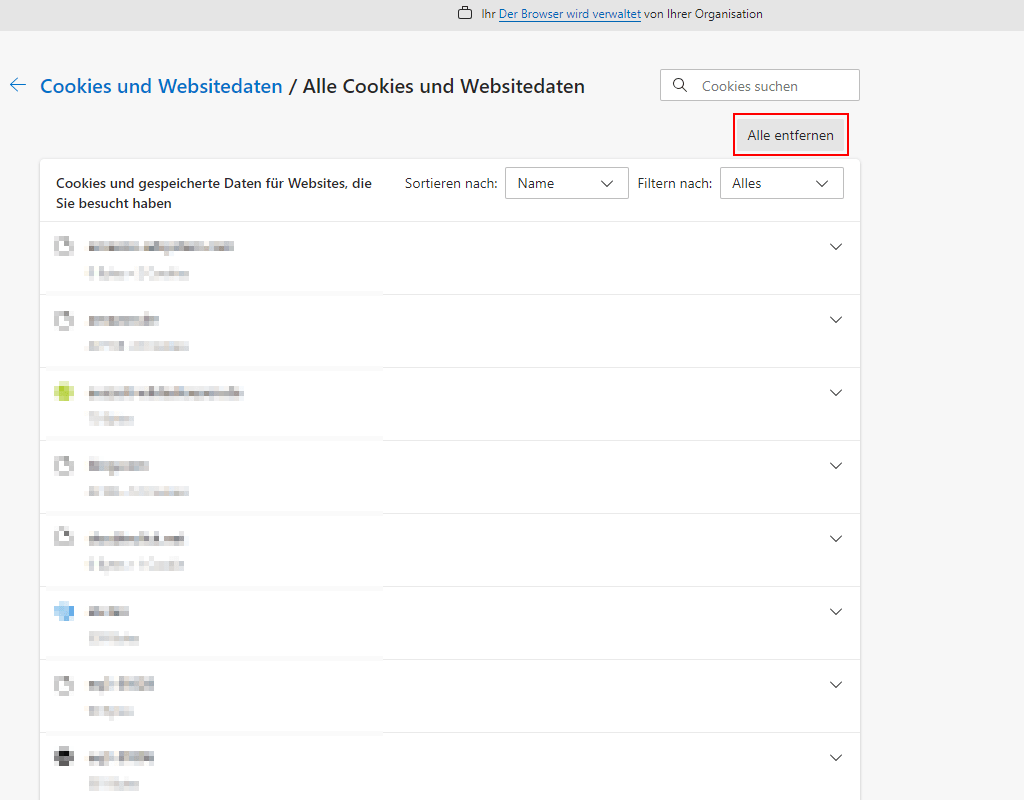Click the dark favicon of the last entry
The width and height of the screenshot is (1024, 800).
coord(64,757)
